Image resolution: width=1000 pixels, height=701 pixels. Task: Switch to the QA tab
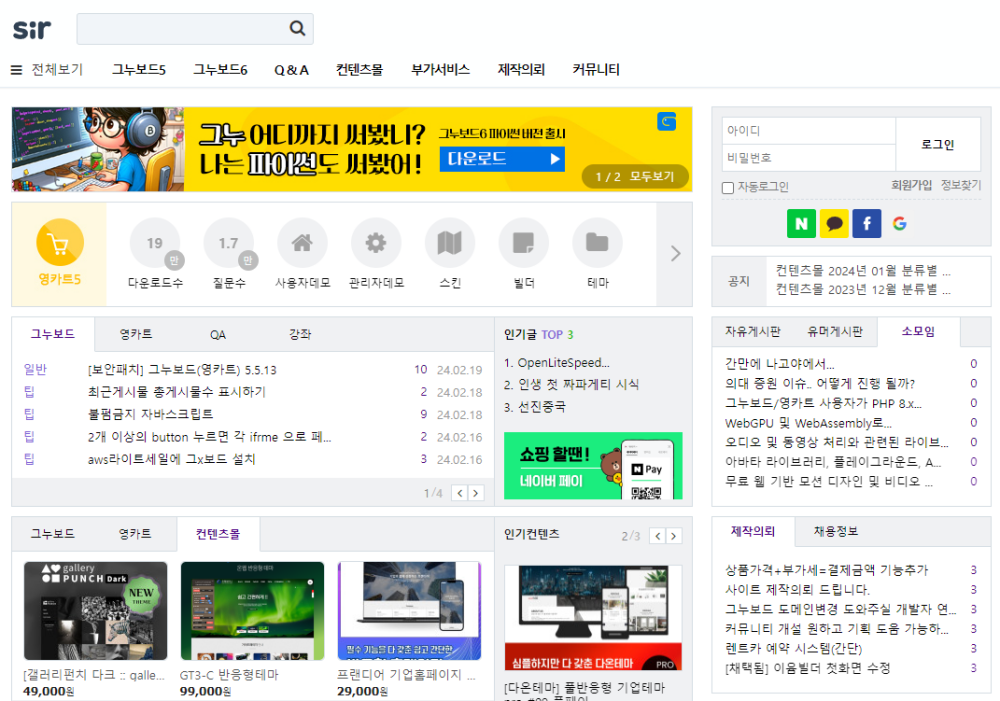(x=217, y=334)
